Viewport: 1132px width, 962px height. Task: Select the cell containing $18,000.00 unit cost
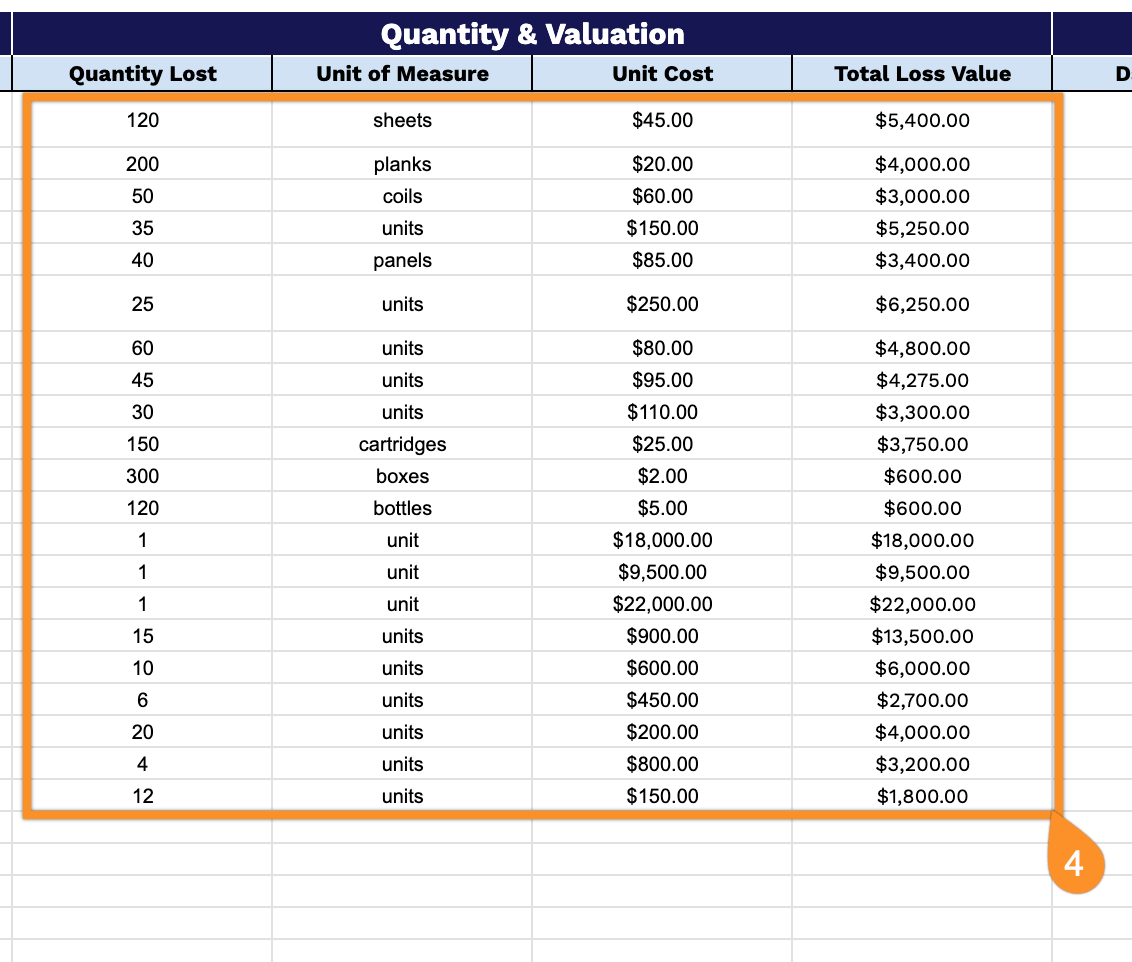pyautogui.click(x=662, y=540)
